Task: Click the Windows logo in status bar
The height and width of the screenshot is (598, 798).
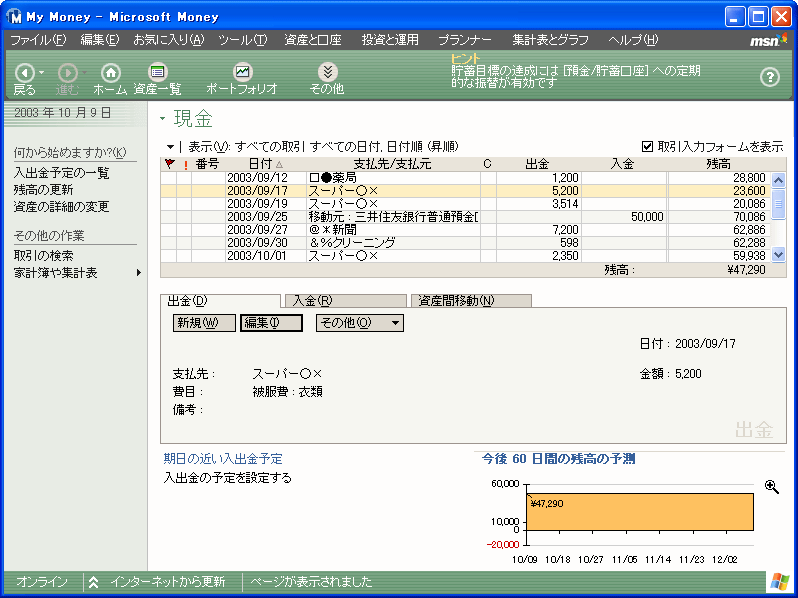Action: pyautogui.click(x=779, y=582)
